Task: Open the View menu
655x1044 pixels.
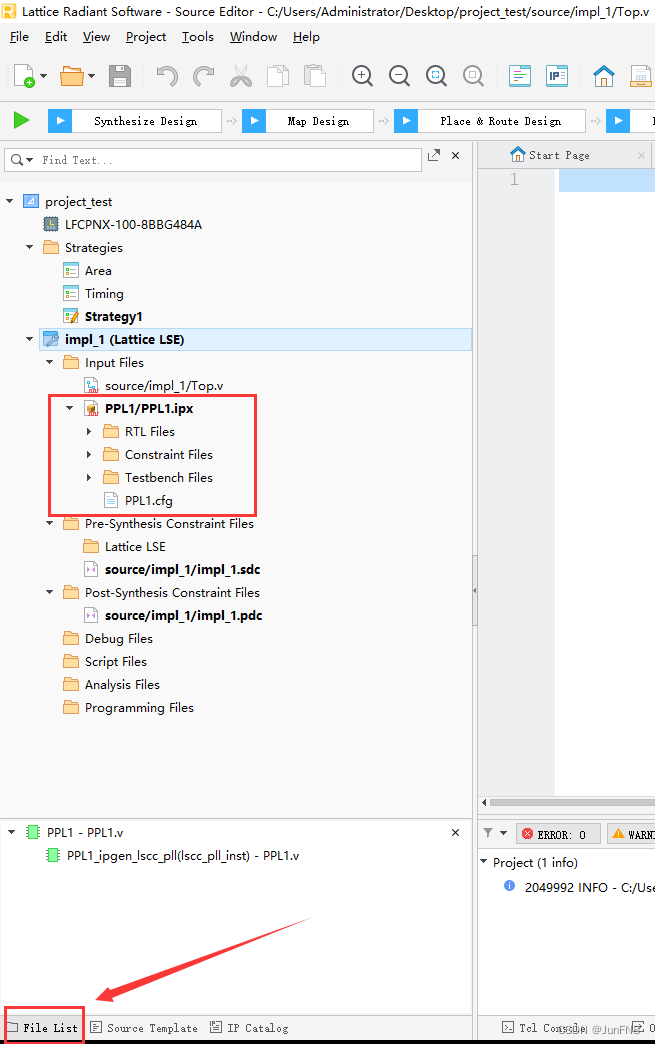Action: click(x=97, y=37)
